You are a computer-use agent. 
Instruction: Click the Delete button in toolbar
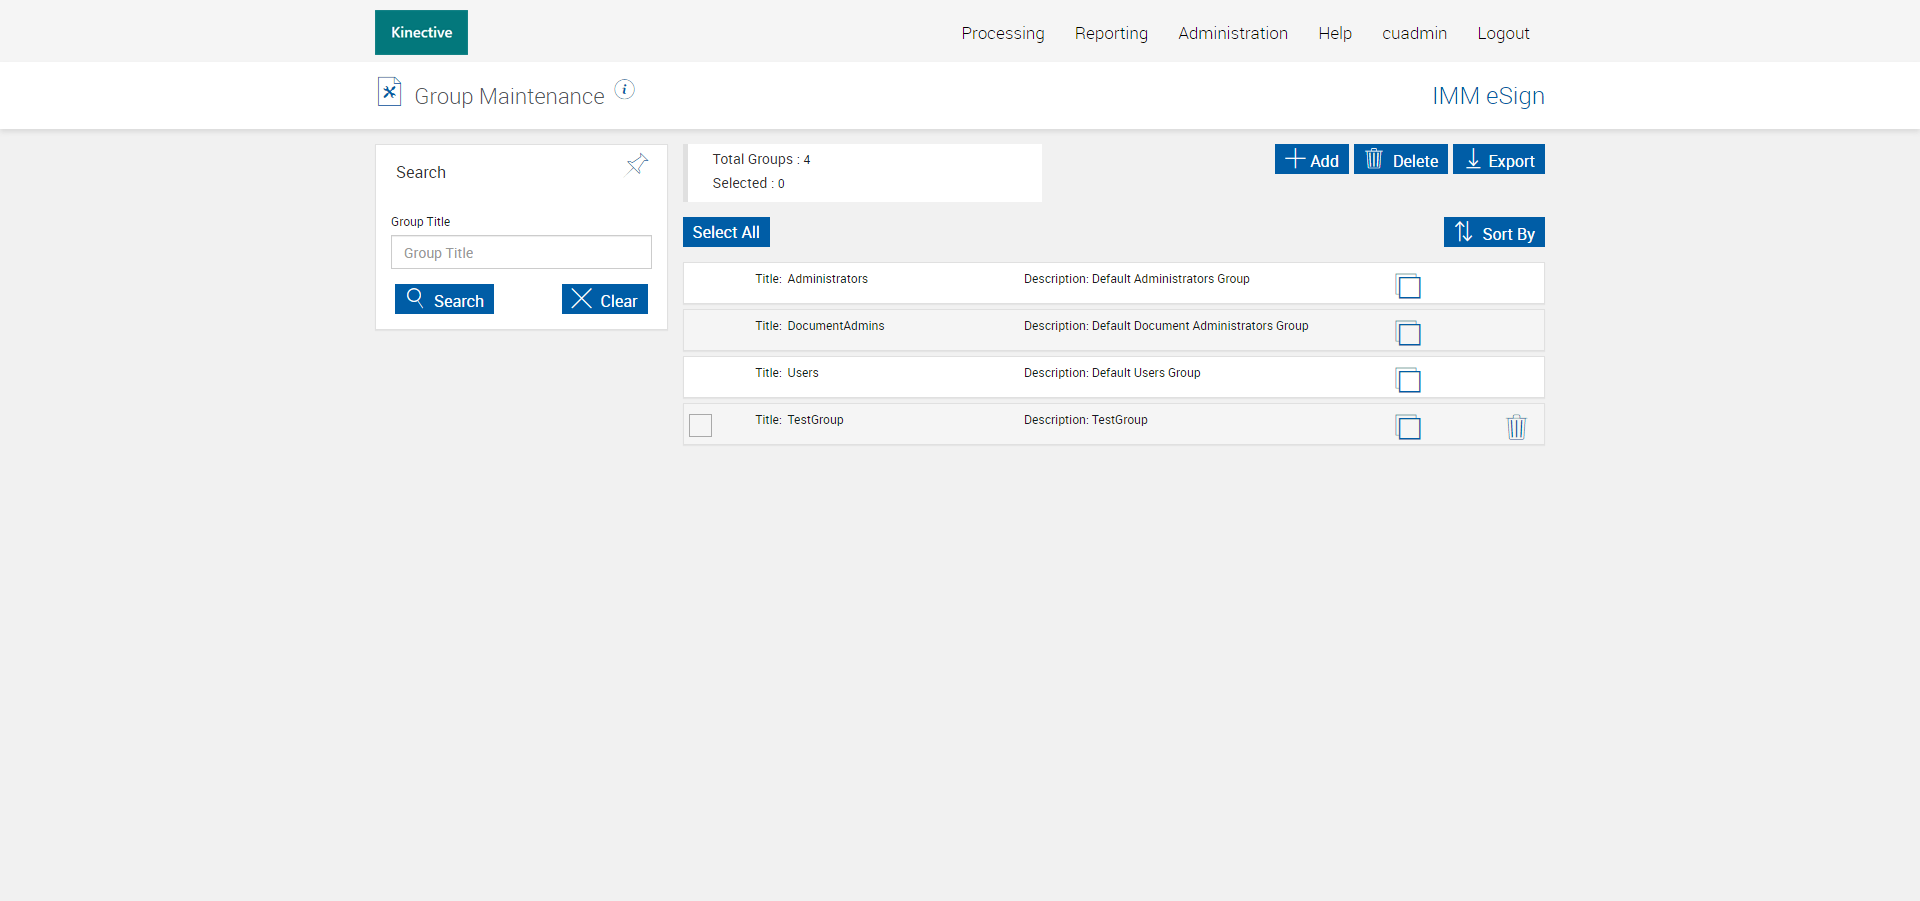[x=1401, y=159]
